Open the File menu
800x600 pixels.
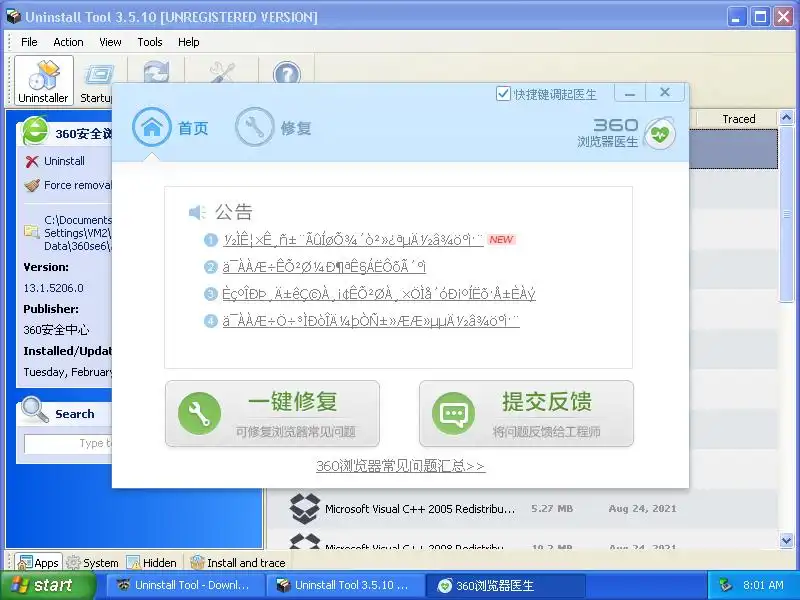tap(29, 42)
